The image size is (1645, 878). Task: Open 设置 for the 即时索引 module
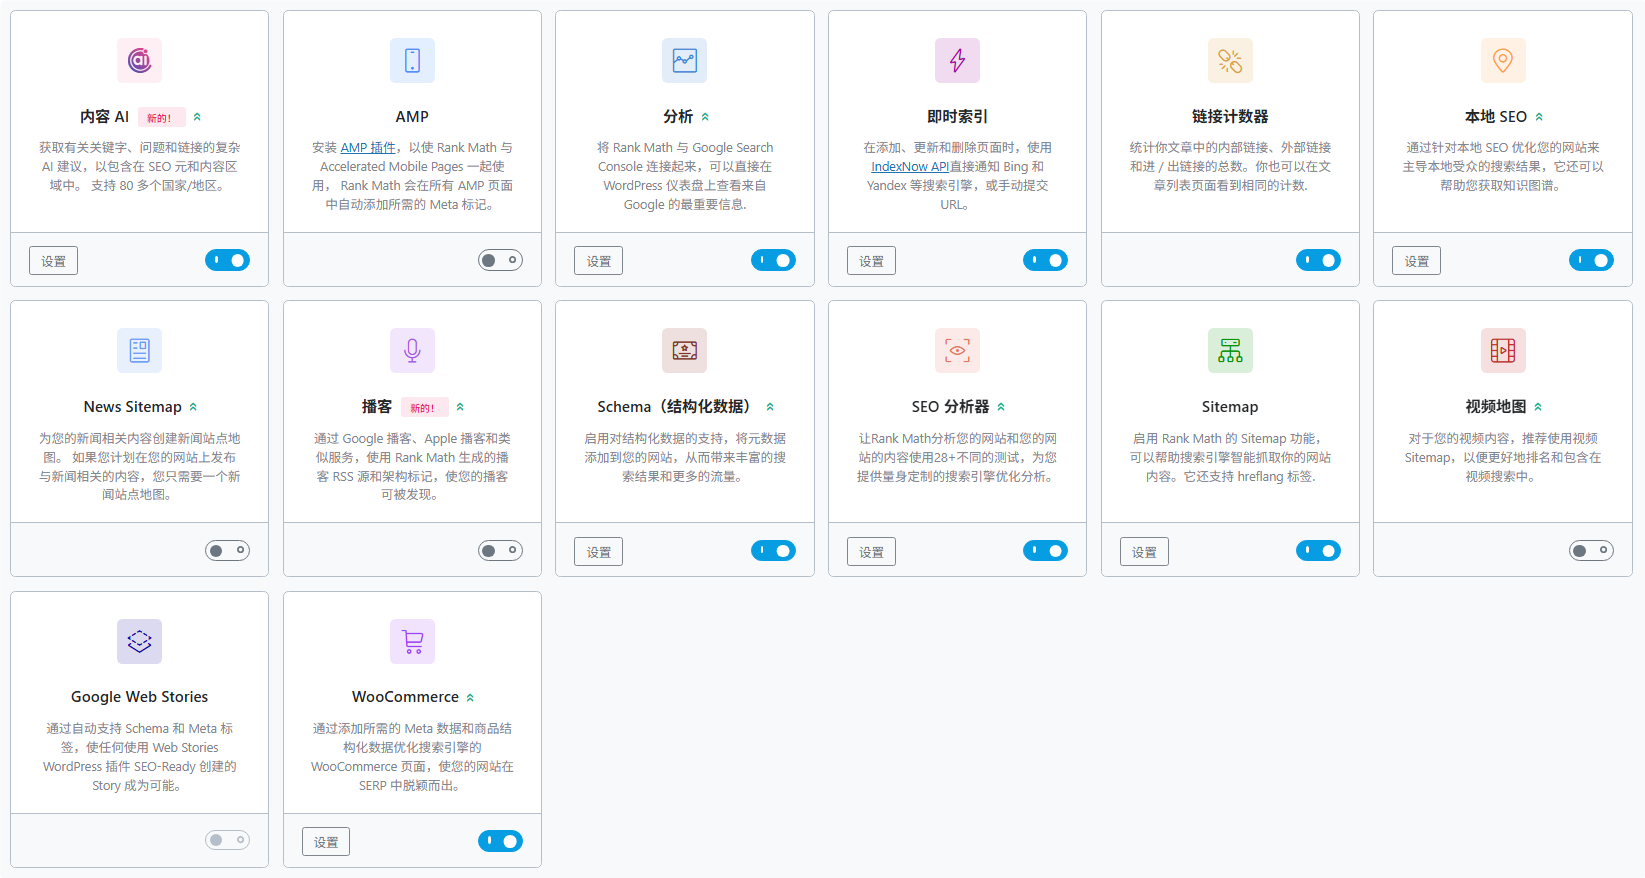click(871, 261)
